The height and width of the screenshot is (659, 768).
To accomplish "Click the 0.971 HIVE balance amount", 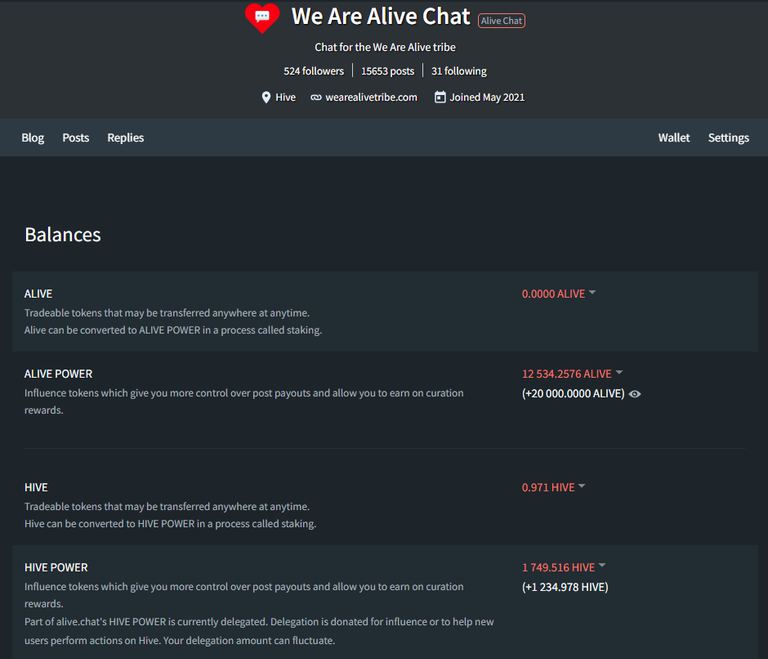I will click(548, 488).
